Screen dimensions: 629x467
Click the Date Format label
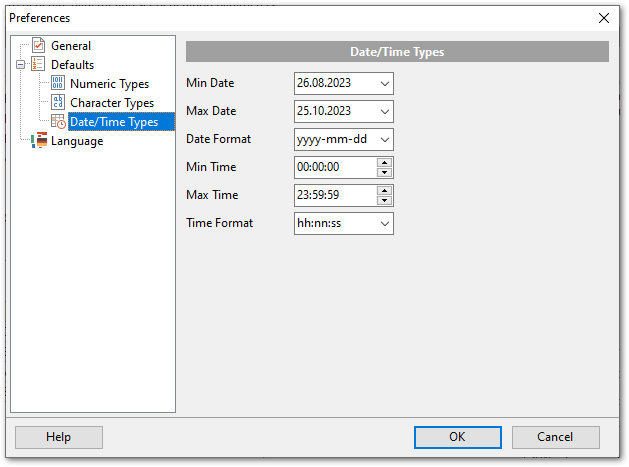coord(219,139)
